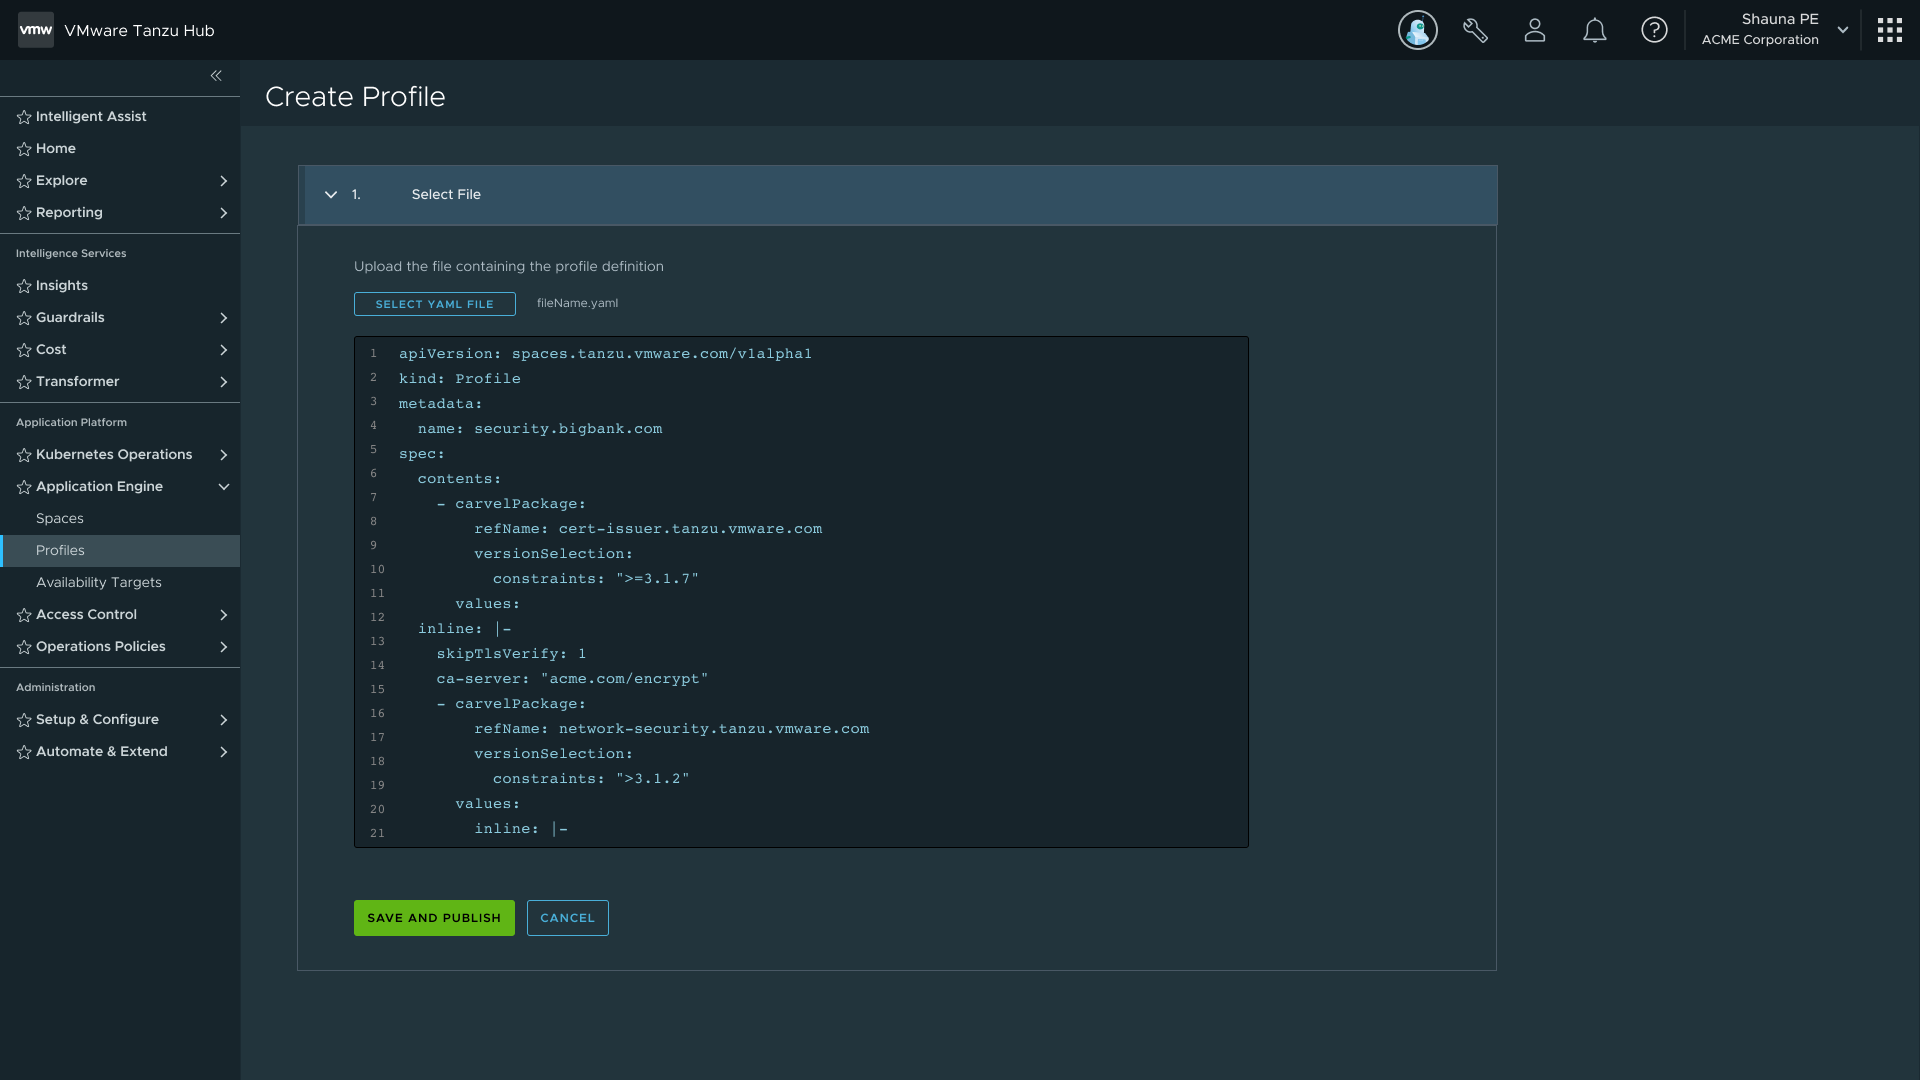
Task: Click the 'kind: Profile' line
Action: [460, 379]
